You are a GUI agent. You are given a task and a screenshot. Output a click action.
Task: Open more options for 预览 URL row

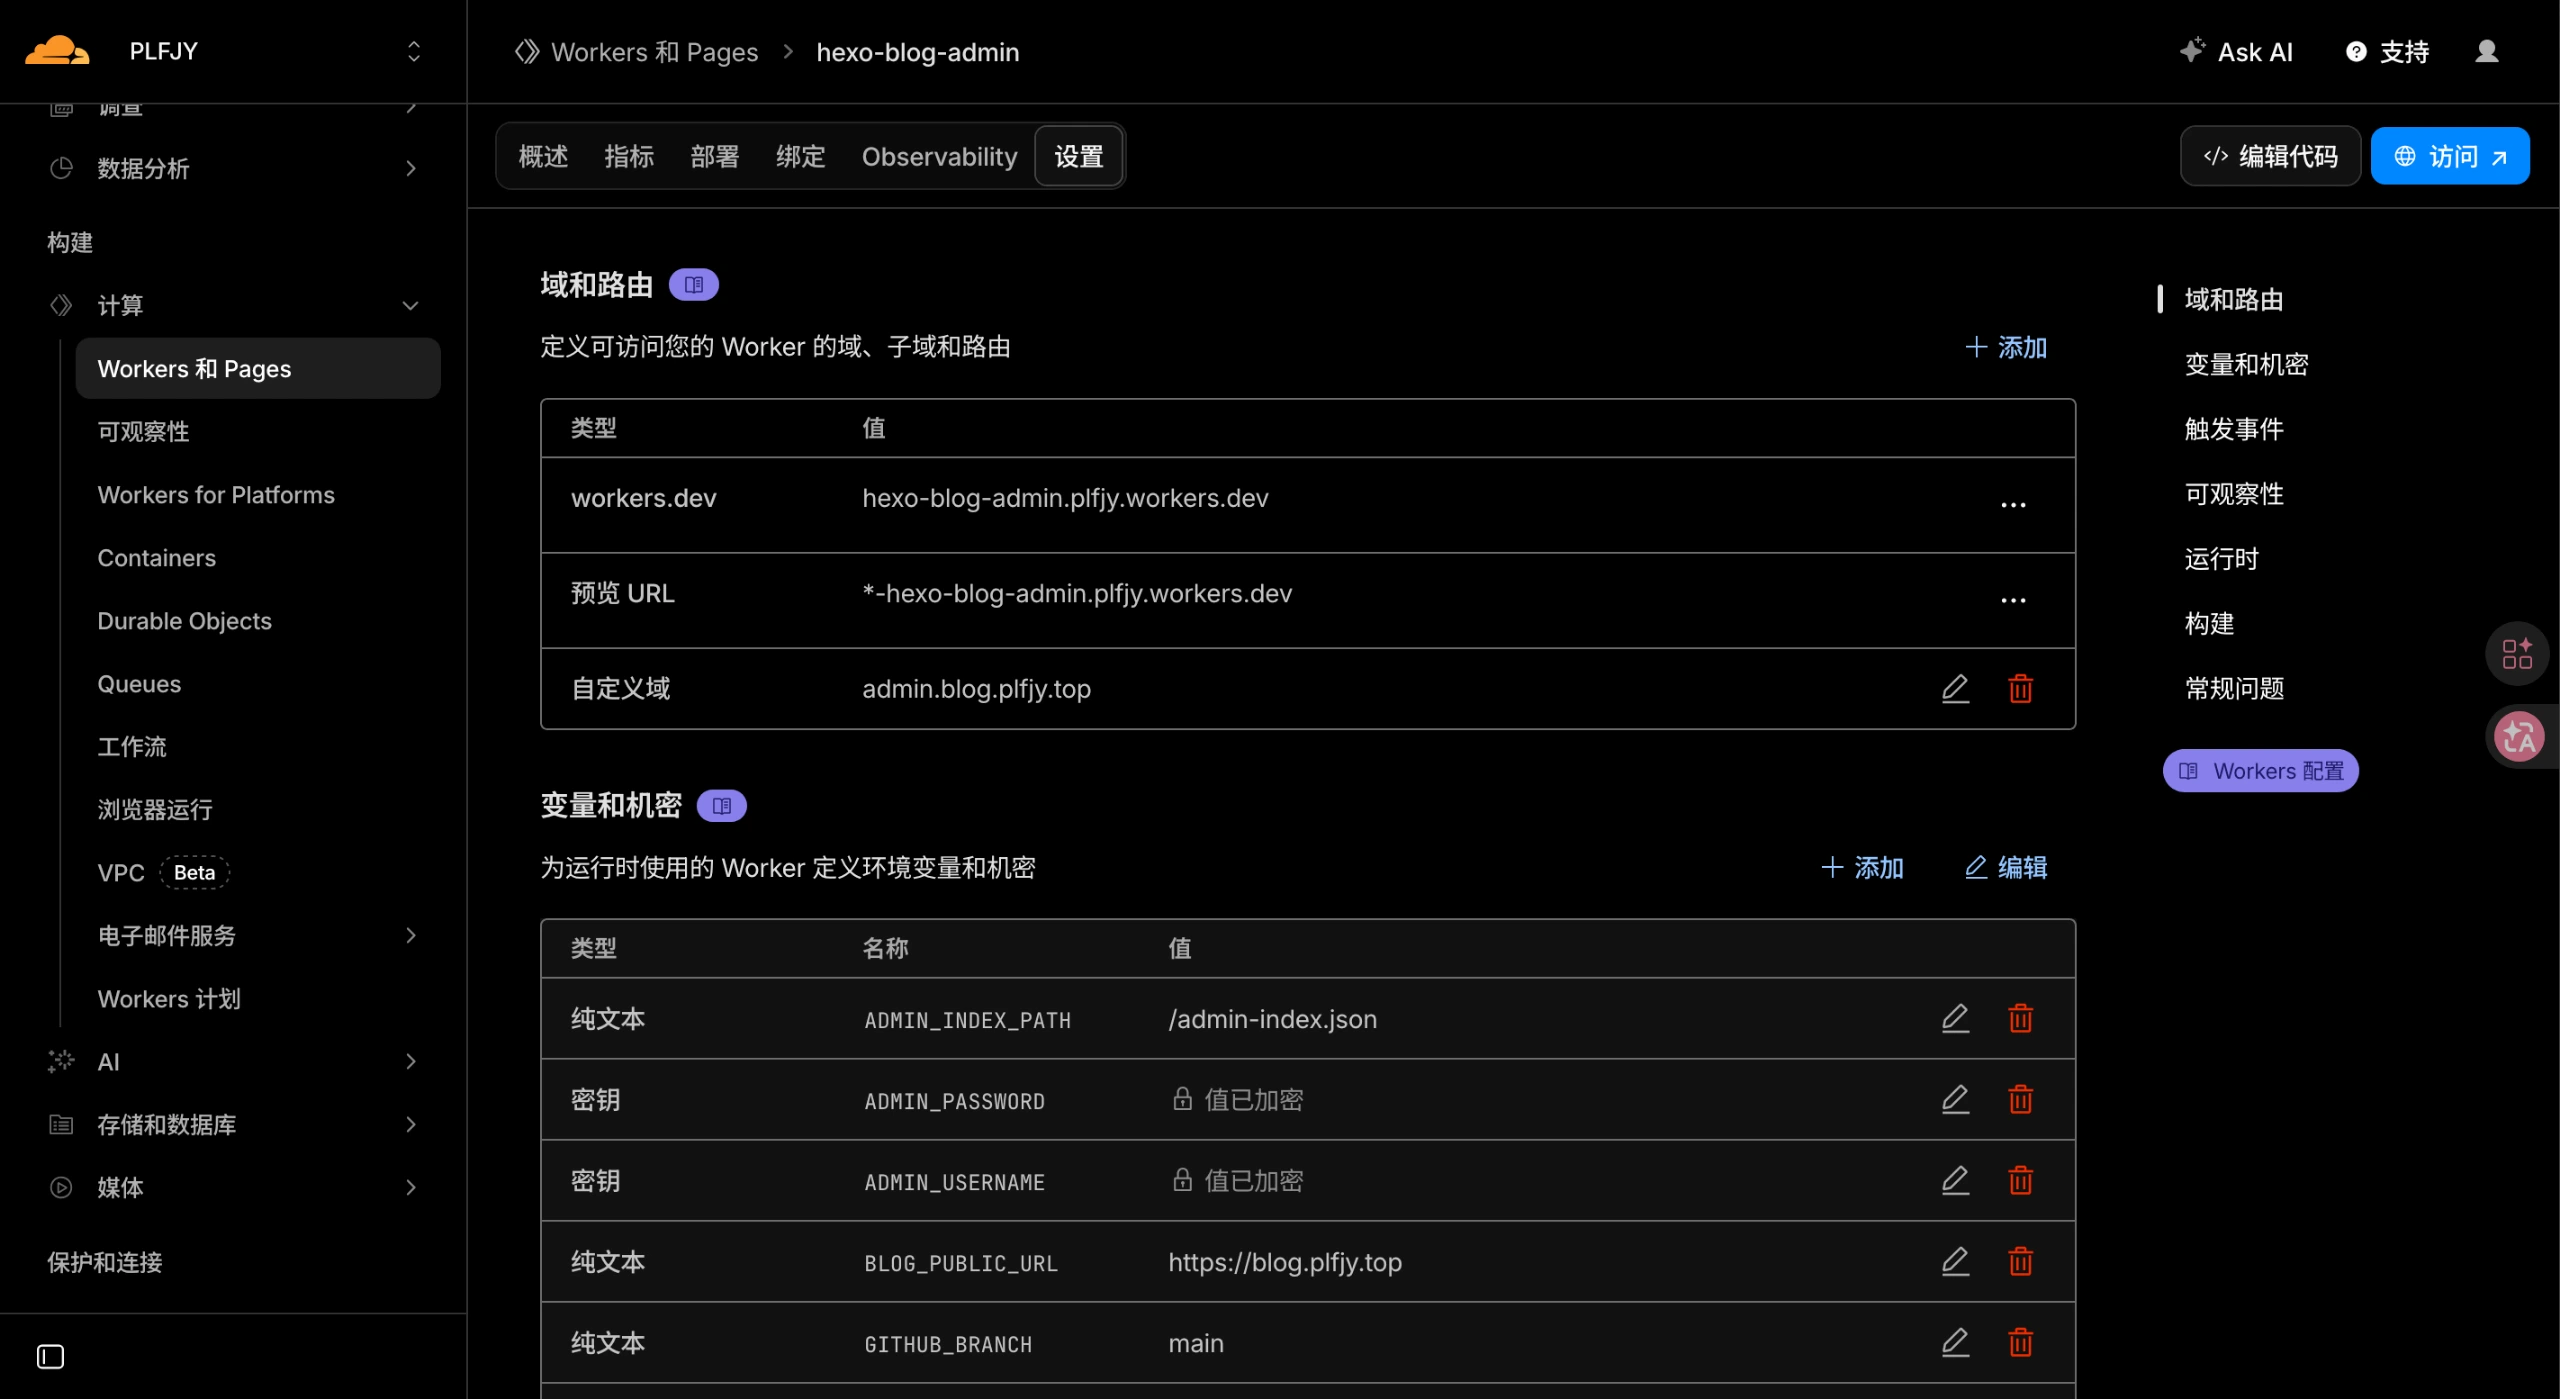(2013, 600)
